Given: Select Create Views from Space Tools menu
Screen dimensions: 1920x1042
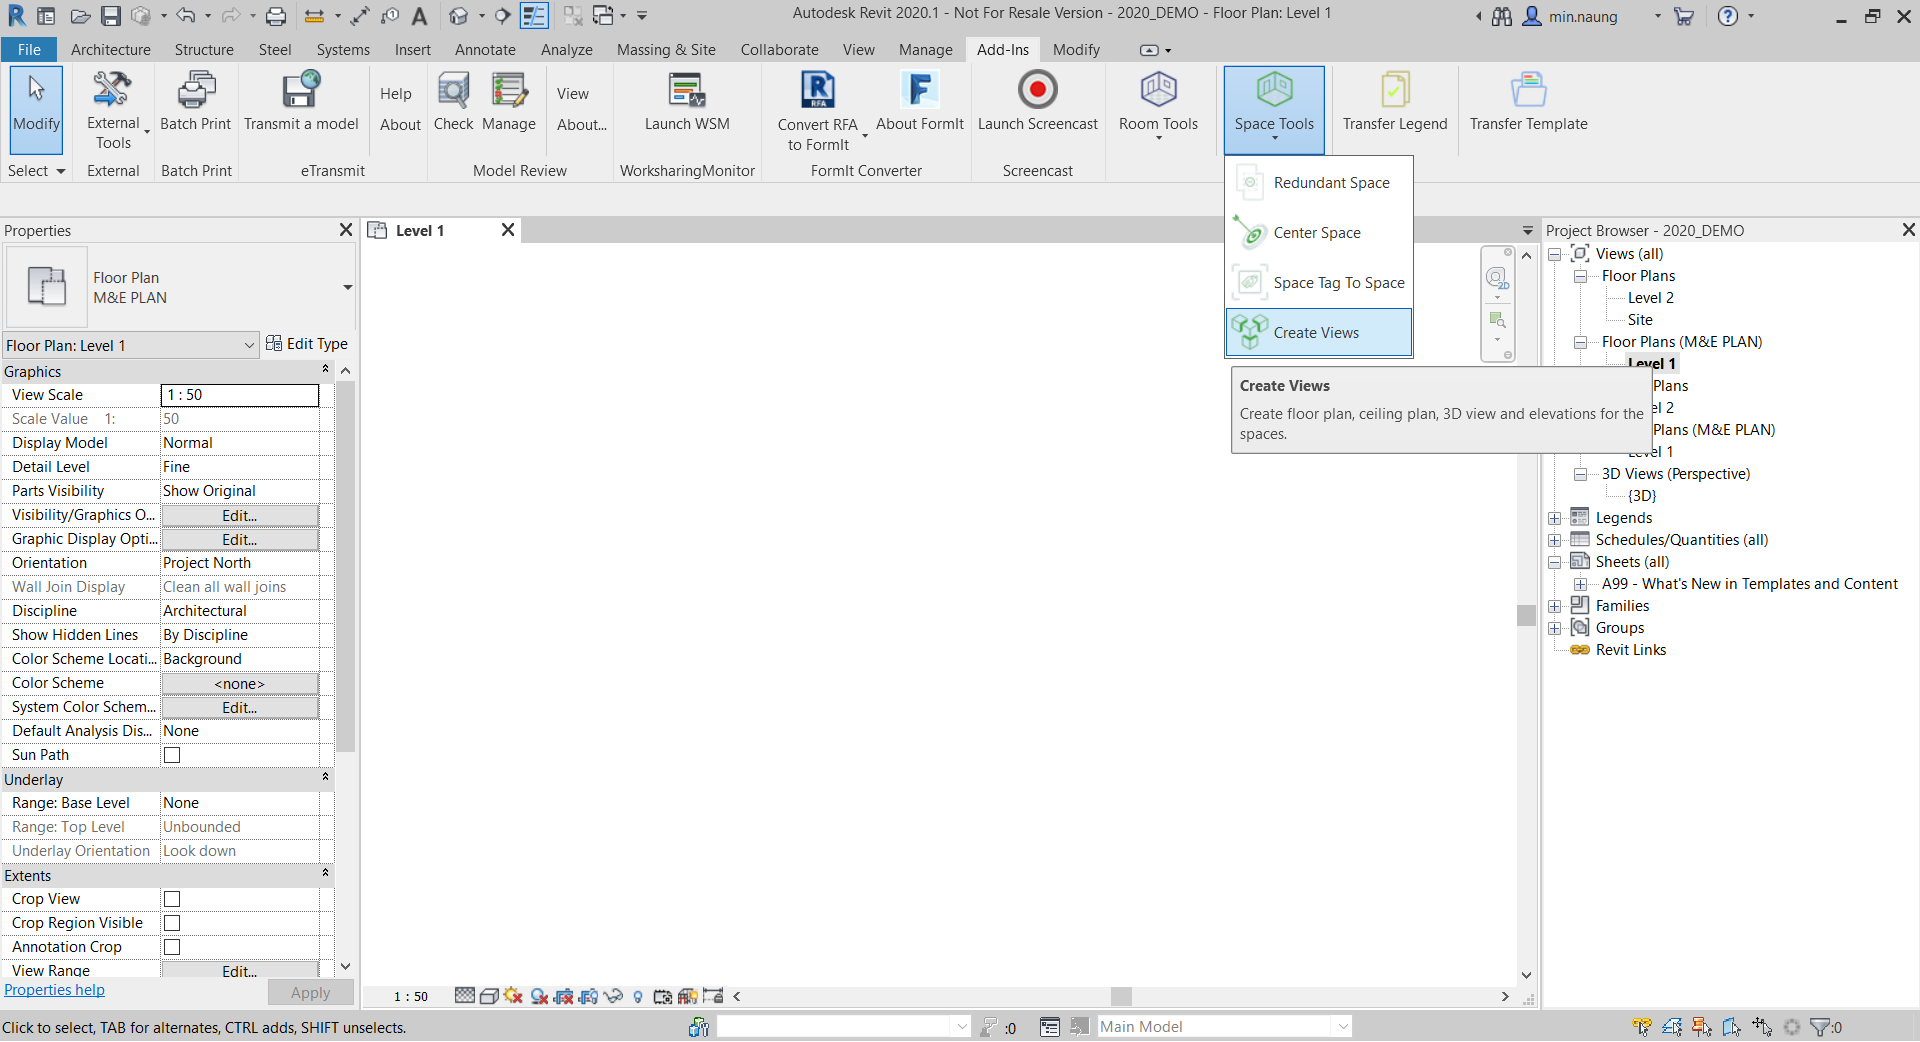Looking at the screenshot, I should click(1317, 333).
